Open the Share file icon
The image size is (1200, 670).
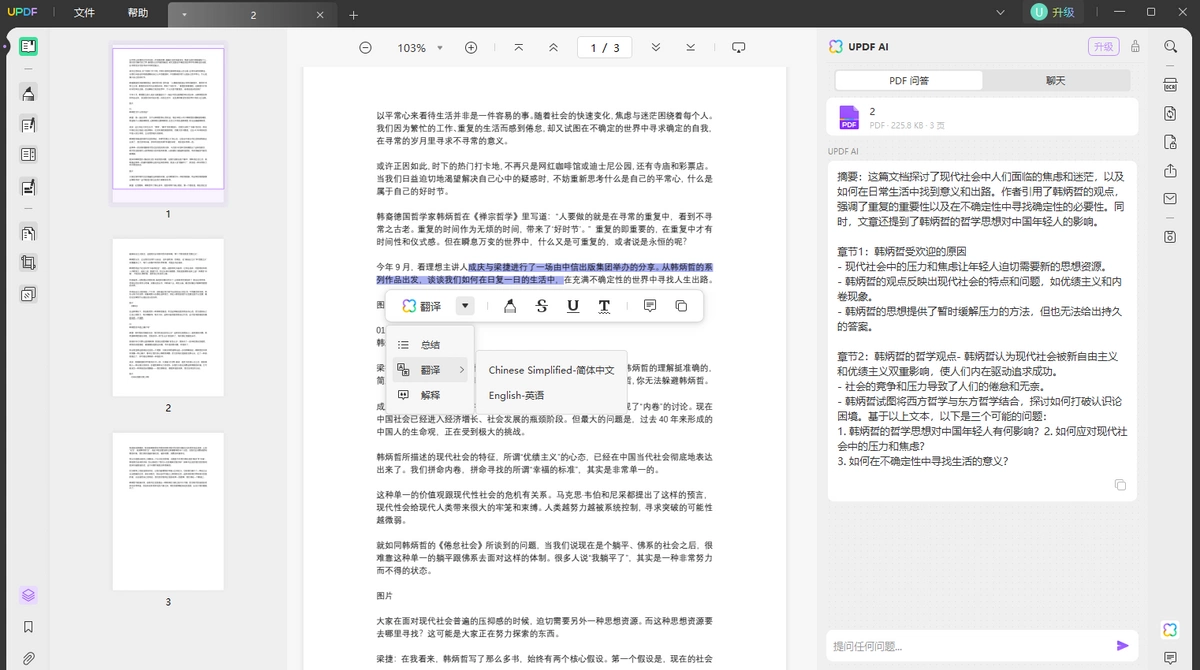(1170, 171)
